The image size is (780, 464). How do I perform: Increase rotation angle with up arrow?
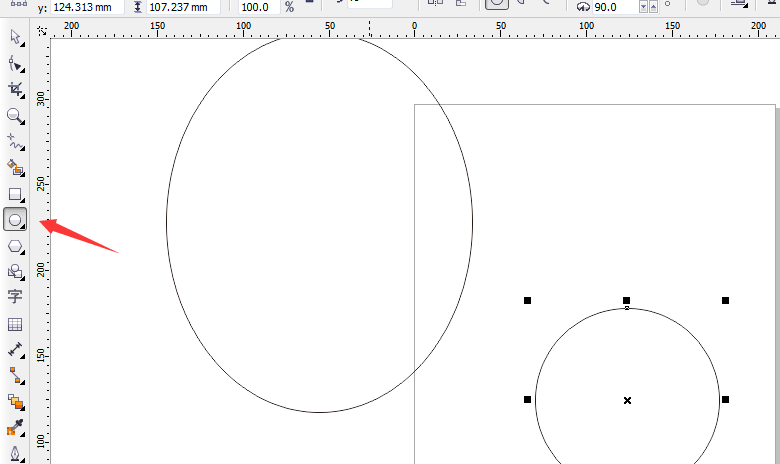click(x=653, y=7)
